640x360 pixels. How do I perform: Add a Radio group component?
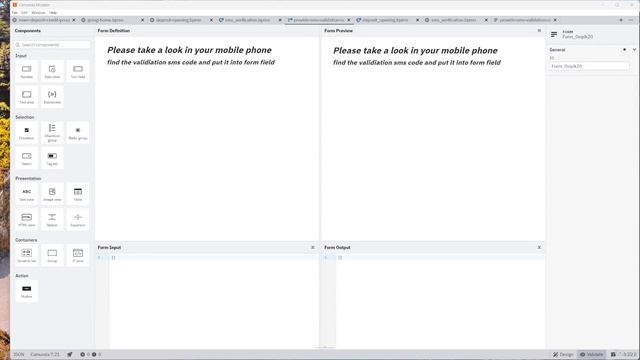pos(78,133)
